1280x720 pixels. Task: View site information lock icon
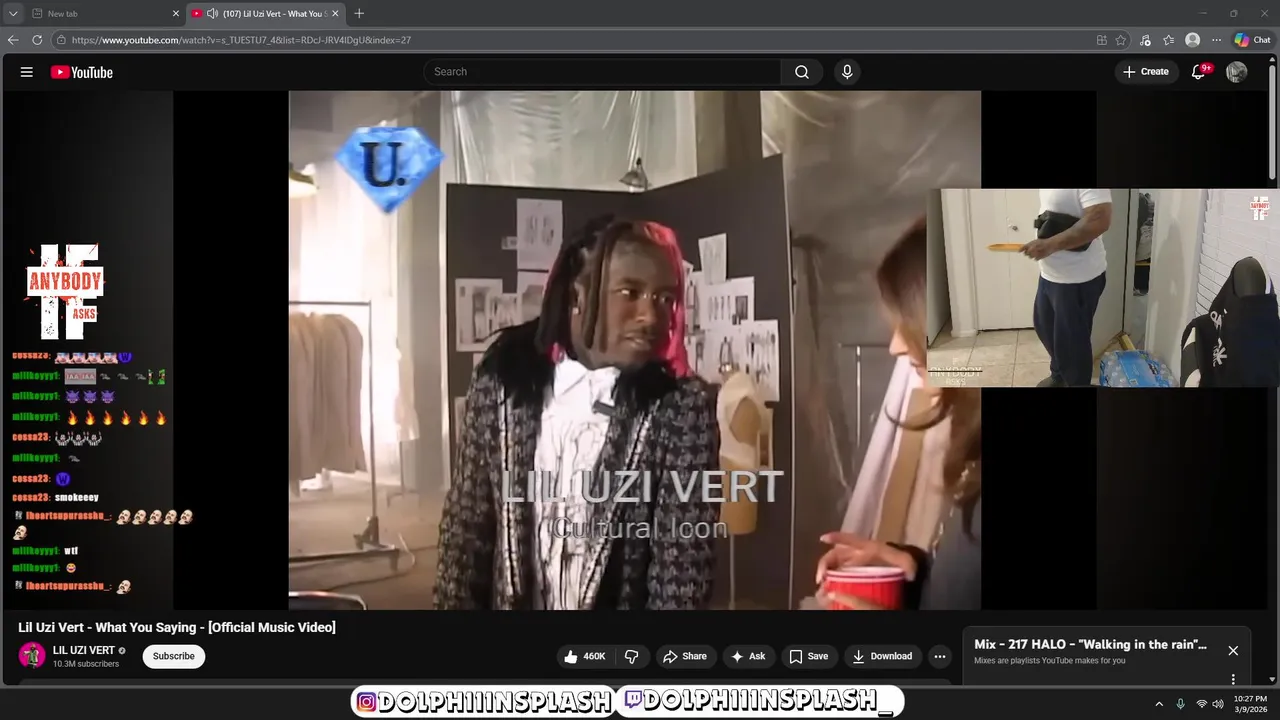coord(61,40)
